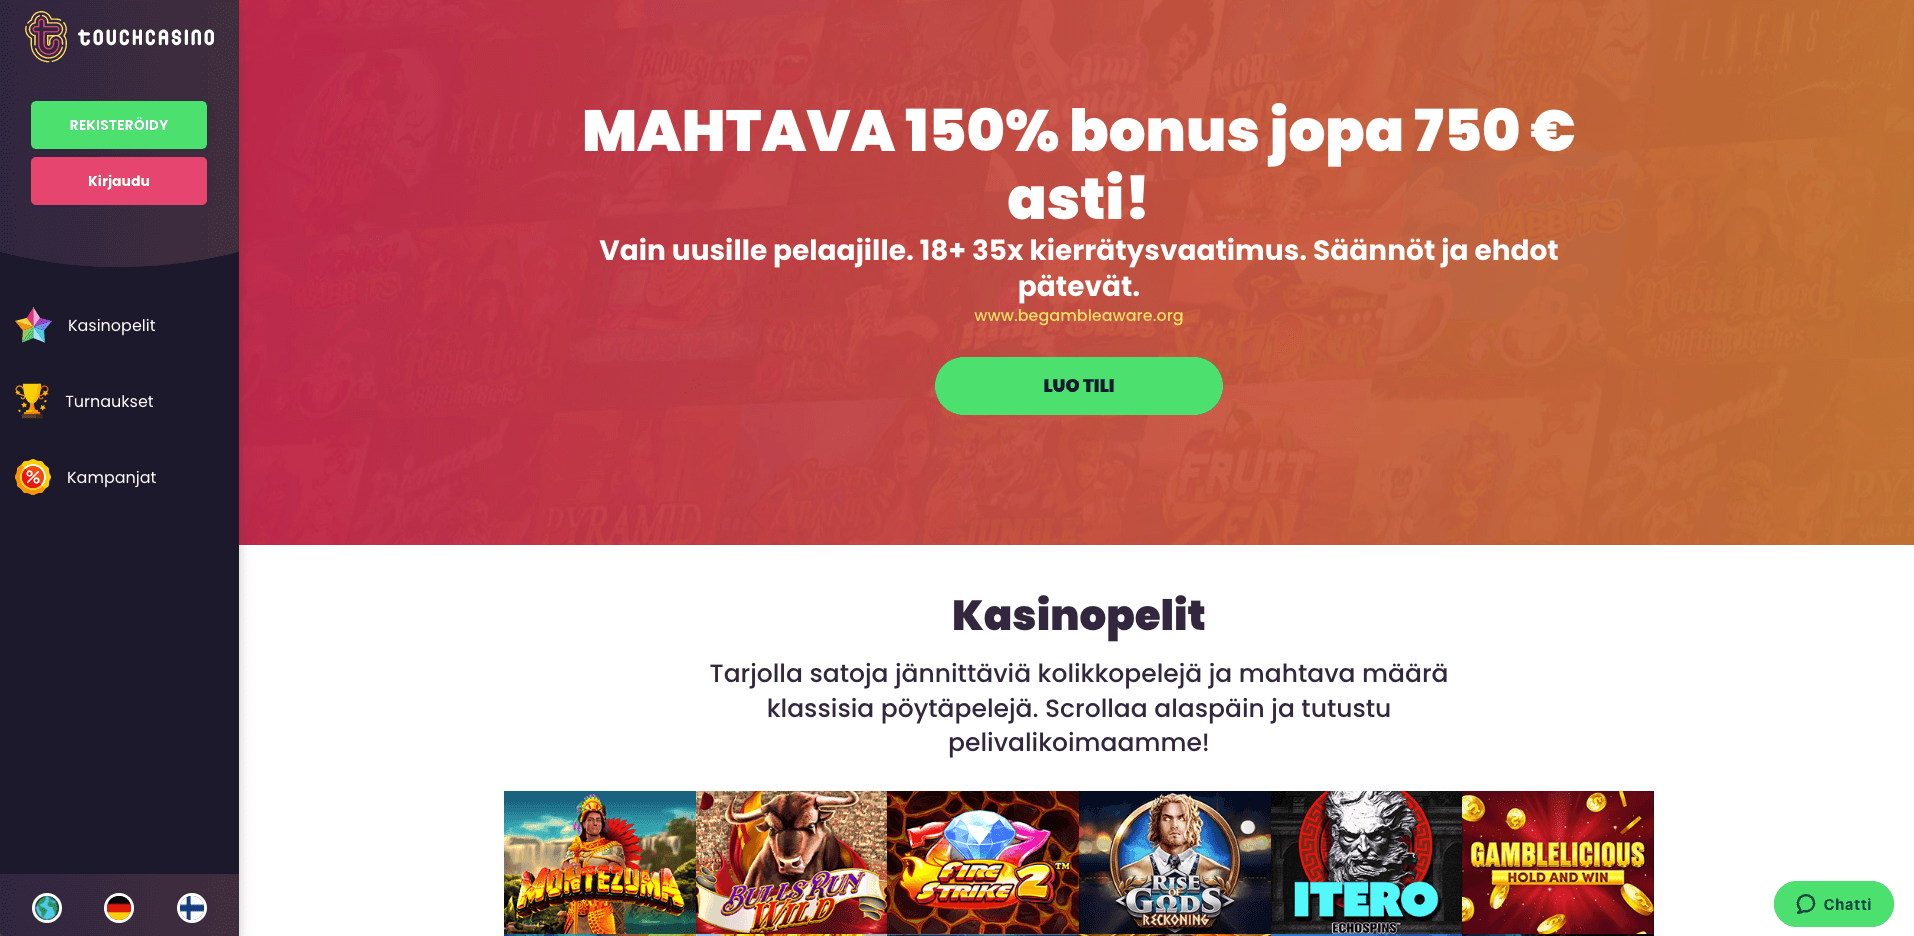This screenshot has width=1914, height=936.
Task: Switch language using the Finnish flag
Action: (192, 907)
